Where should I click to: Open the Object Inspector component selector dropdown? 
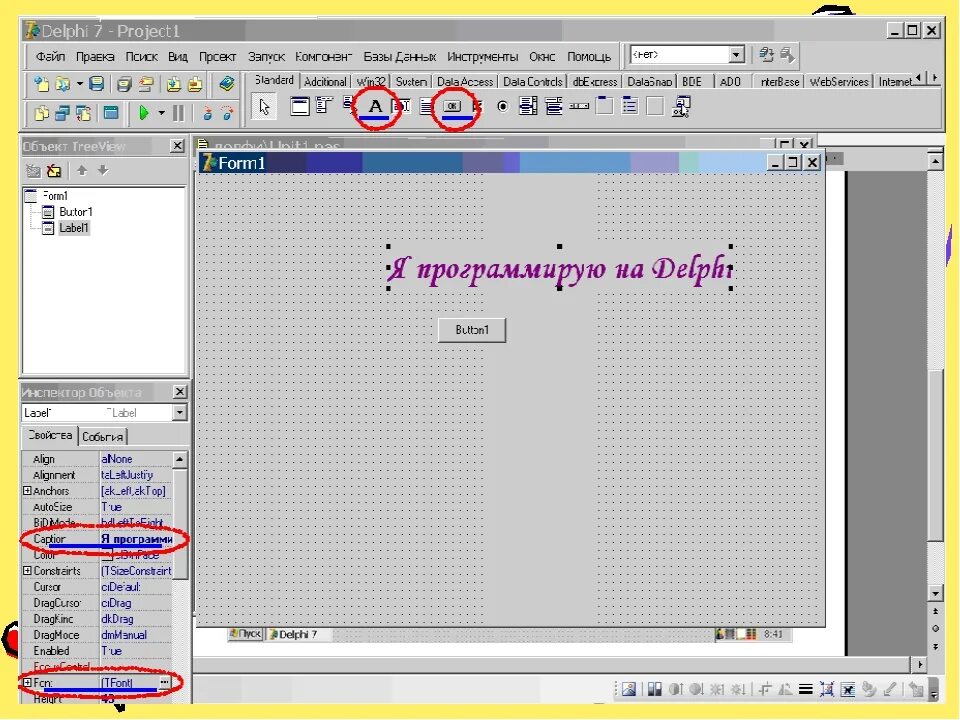pyautogui.click(x=179, y=413)
